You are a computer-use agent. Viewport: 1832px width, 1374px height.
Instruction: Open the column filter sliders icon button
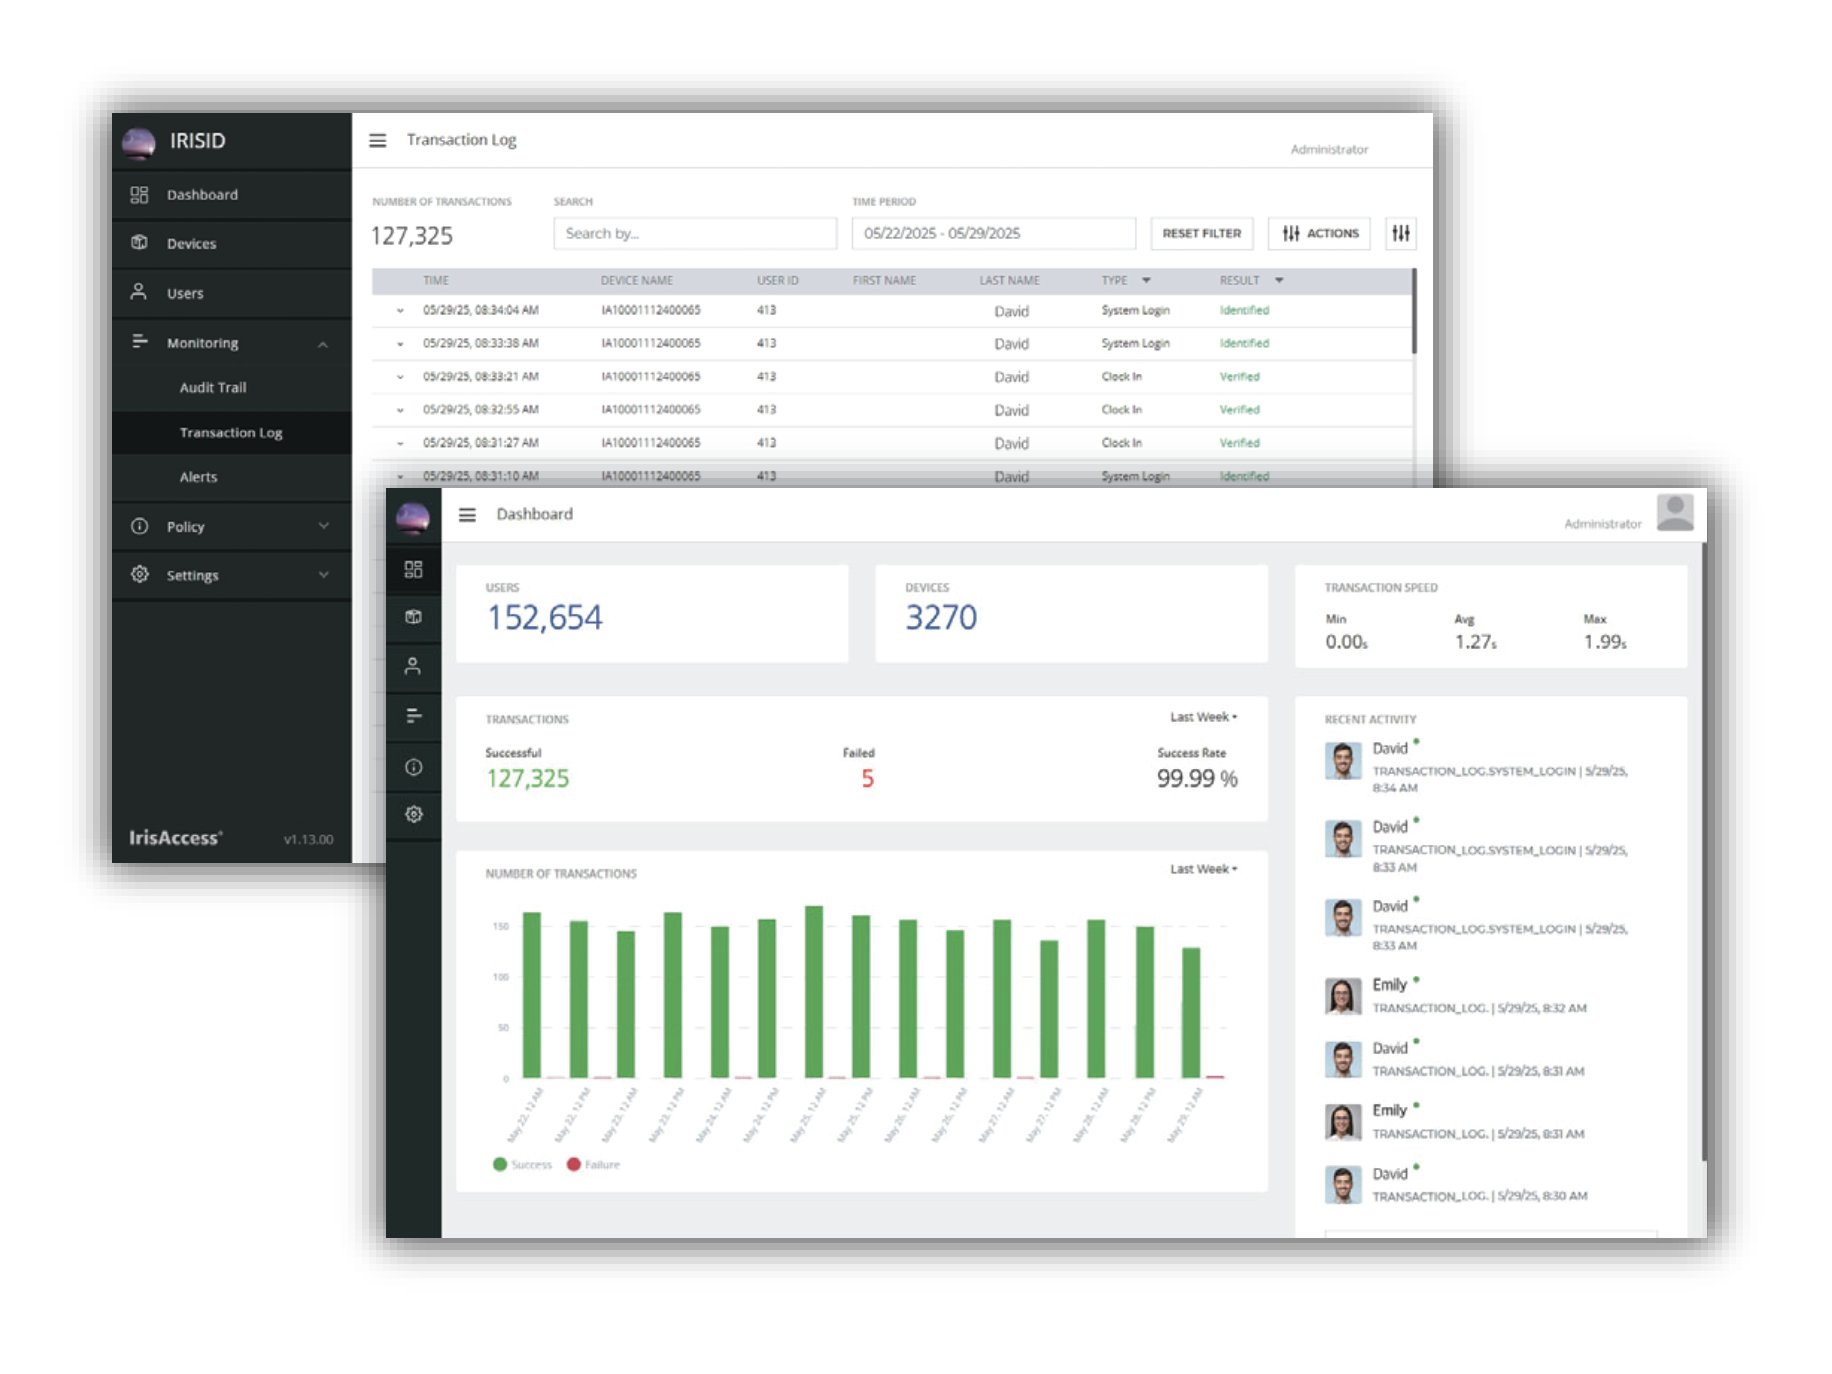[1400, 233]
